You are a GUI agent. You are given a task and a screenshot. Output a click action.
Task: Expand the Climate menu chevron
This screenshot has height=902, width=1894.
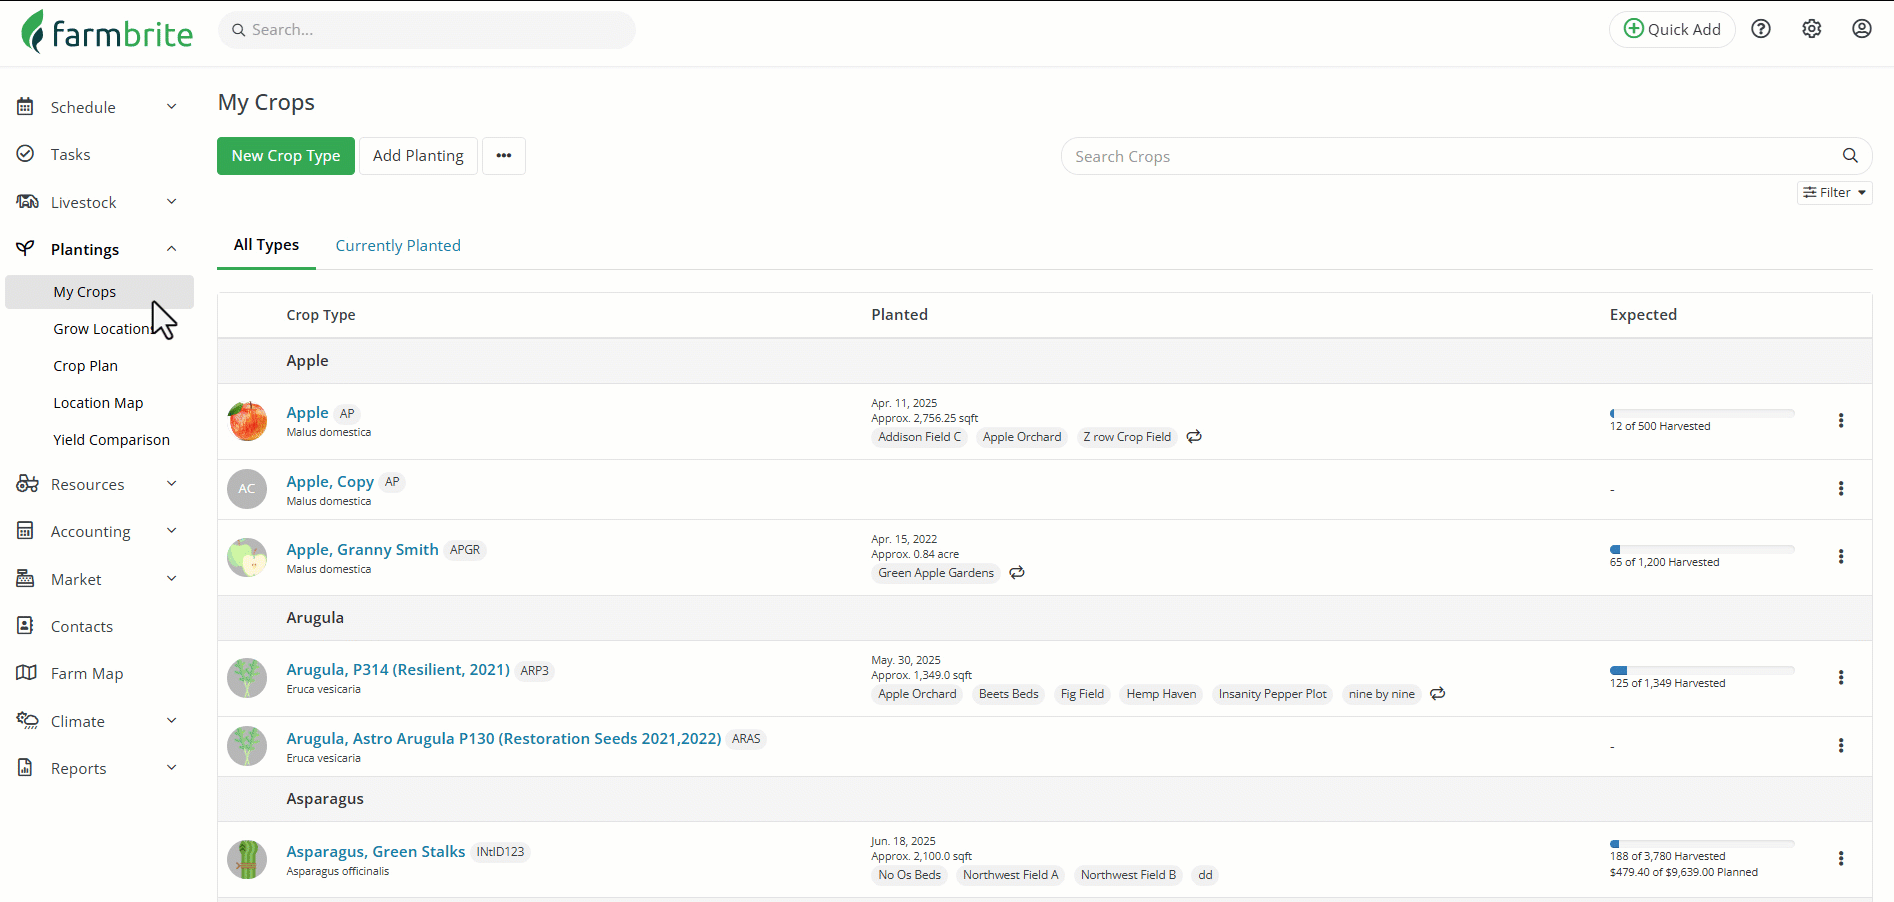(x=172, y=721)
